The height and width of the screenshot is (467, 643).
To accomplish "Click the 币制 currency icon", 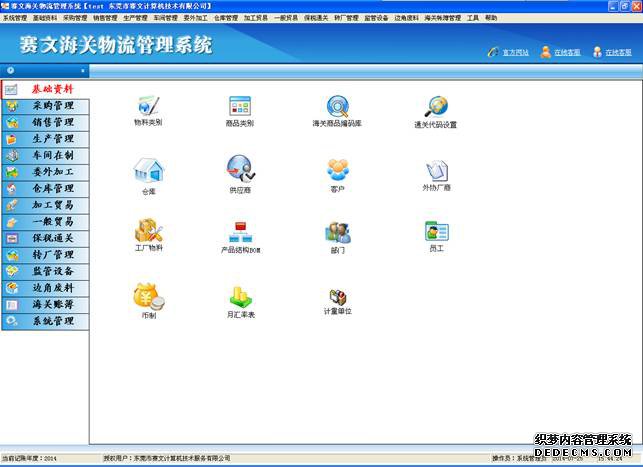I will click(x=148, y=295).
